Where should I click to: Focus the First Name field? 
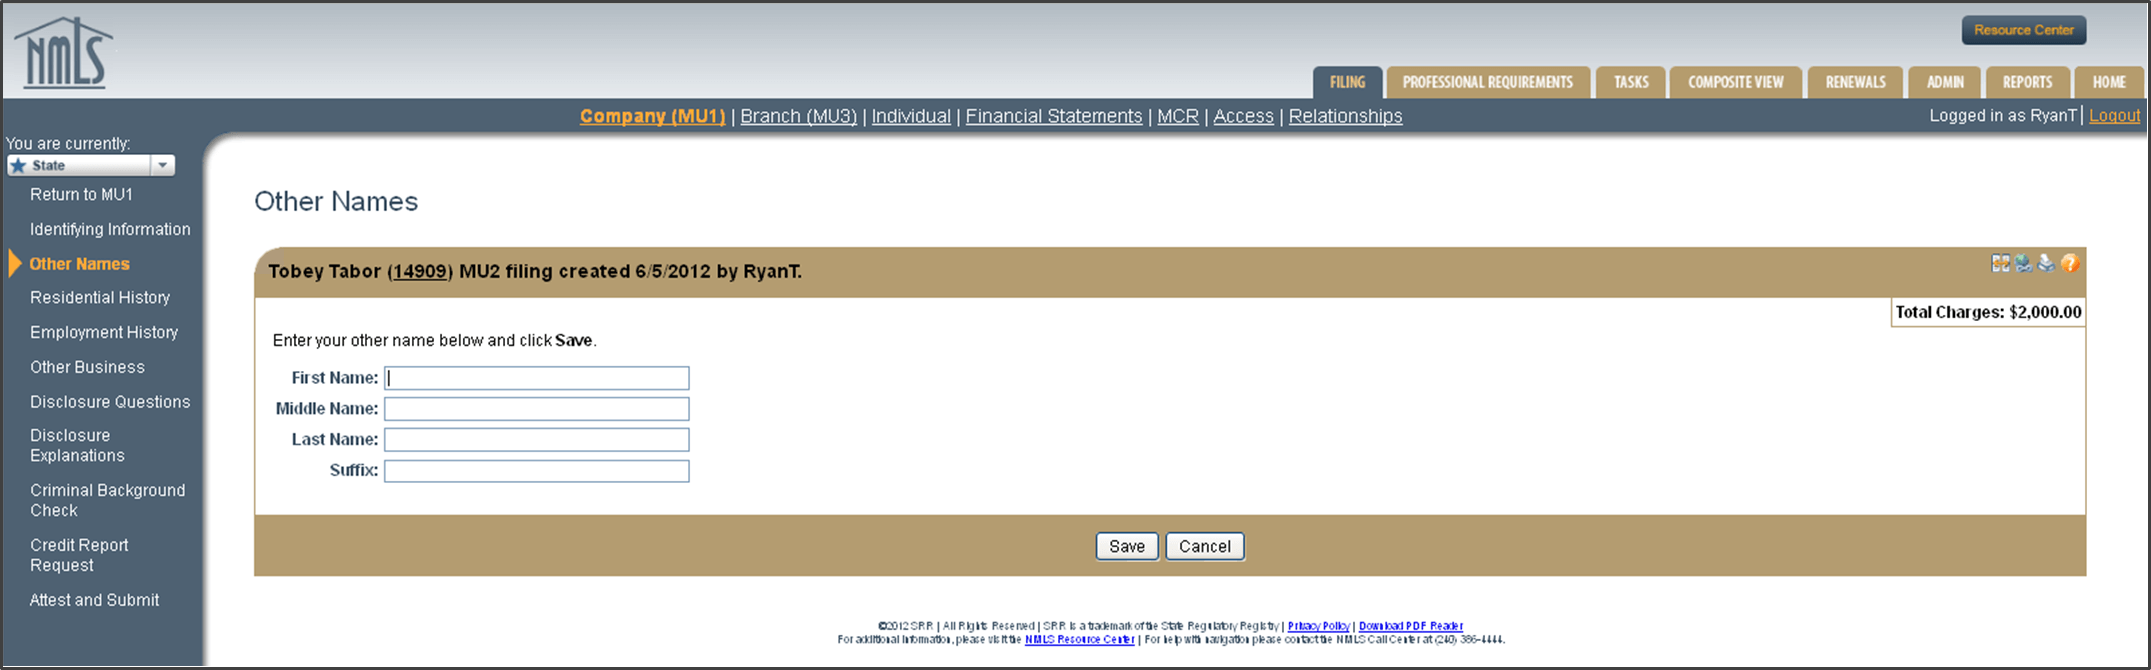point(537,378)
